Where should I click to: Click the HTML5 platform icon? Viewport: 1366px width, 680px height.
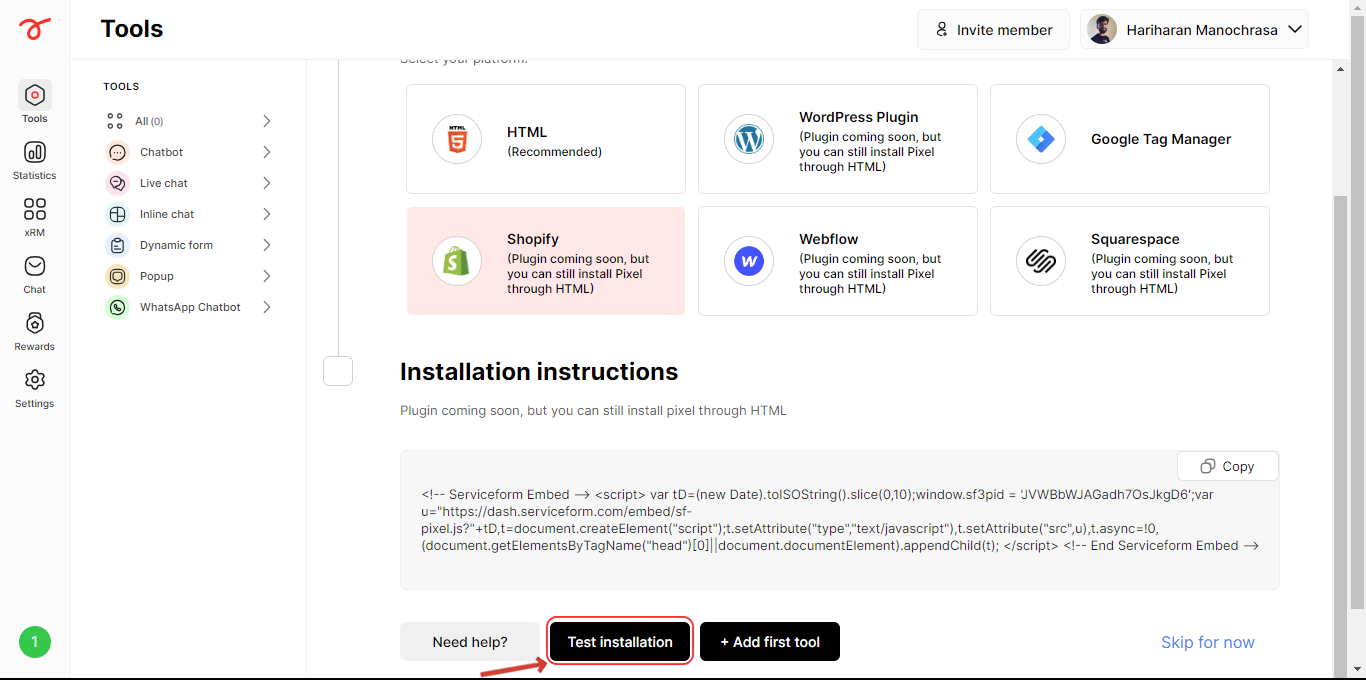(x=457, y=139)
